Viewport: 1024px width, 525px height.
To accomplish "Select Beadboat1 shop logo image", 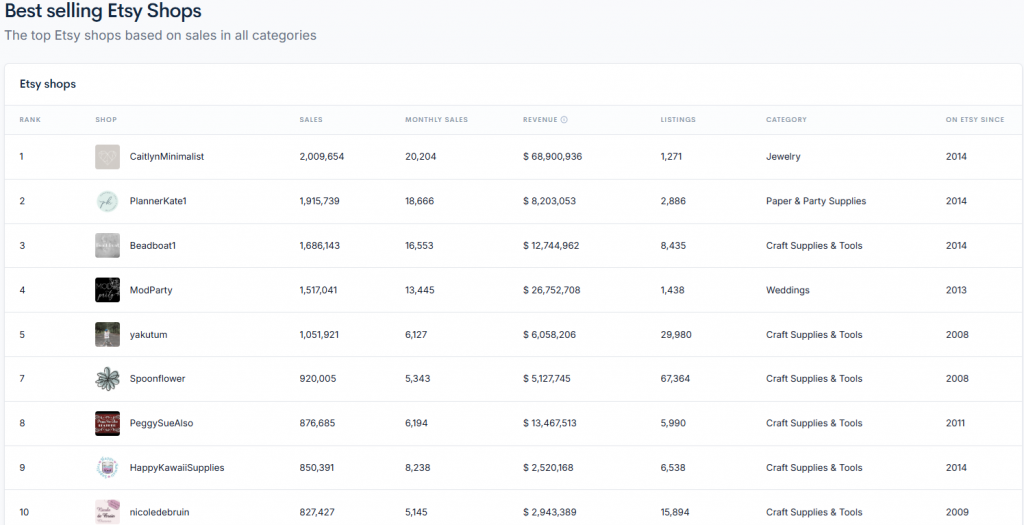I will (x=107, y=246).
